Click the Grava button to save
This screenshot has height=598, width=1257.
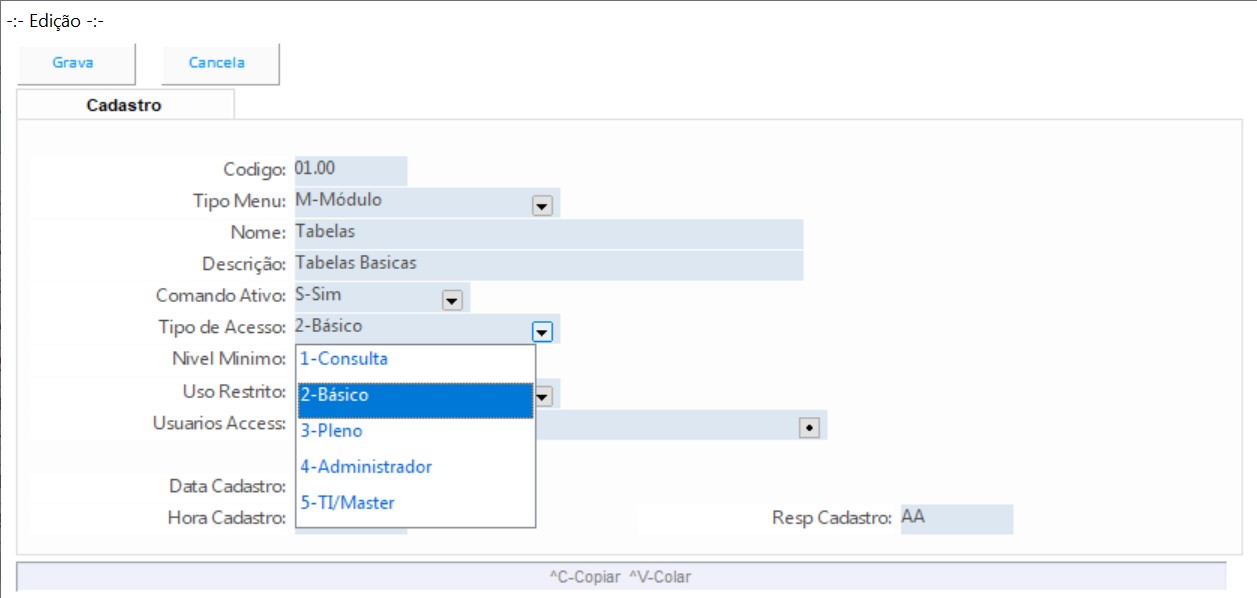[x=73, y=63]
